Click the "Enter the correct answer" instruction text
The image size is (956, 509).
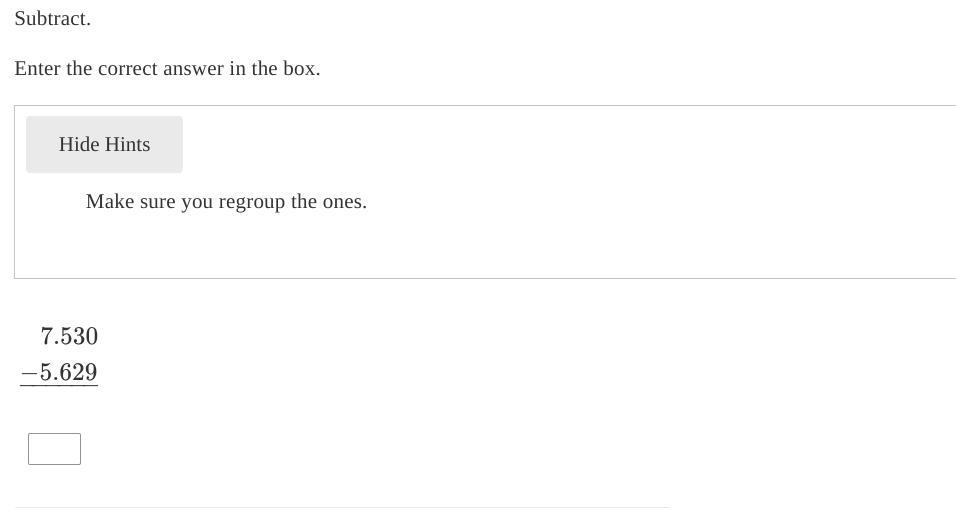click(167, 69)
